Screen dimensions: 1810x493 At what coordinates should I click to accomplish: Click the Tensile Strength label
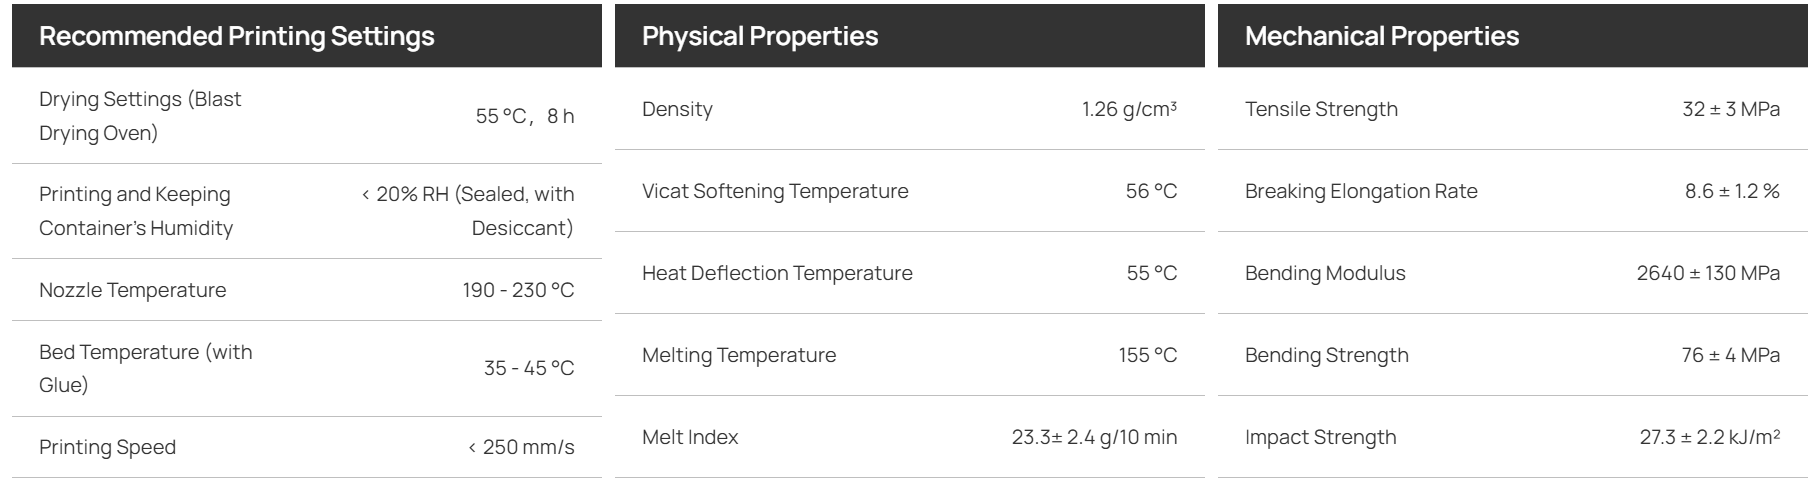(x=1321, y=109)
